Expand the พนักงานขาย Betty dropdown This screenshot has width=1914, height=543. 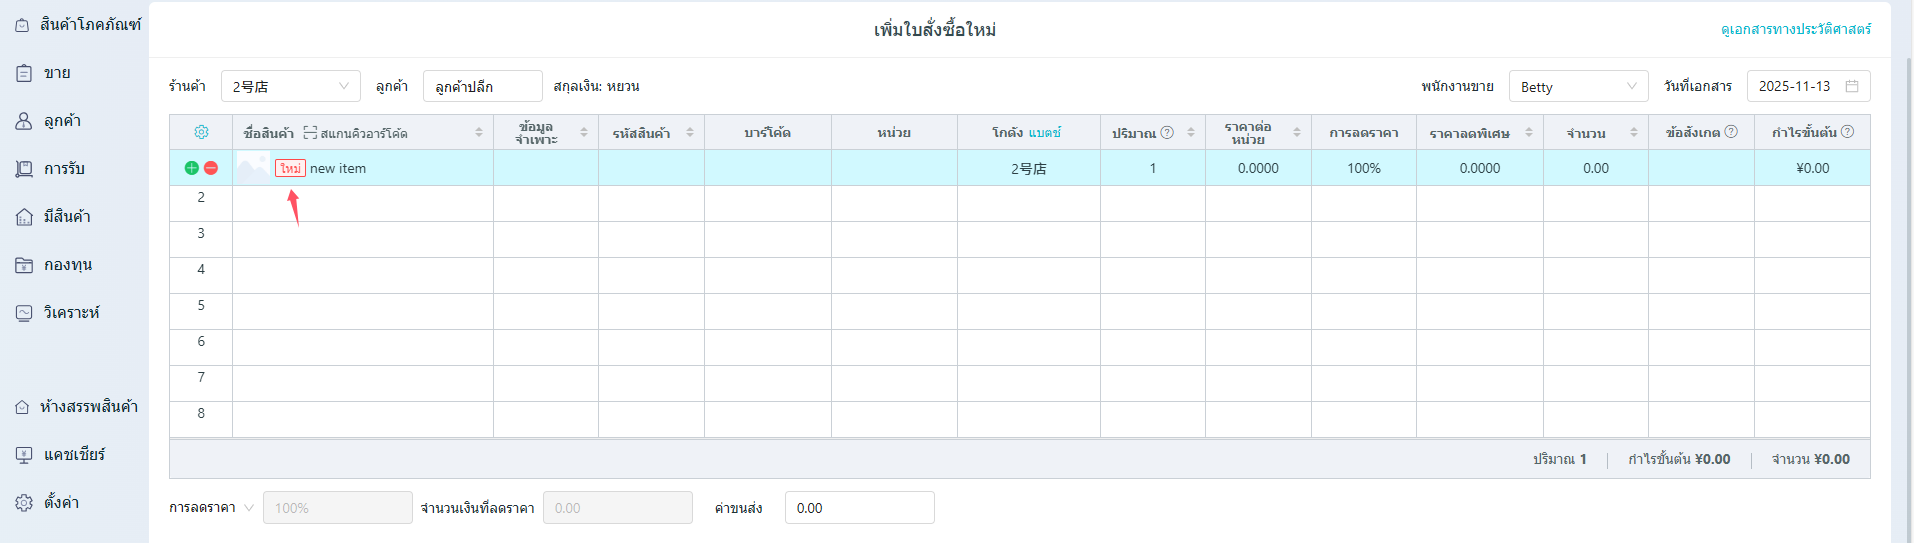1578,86
